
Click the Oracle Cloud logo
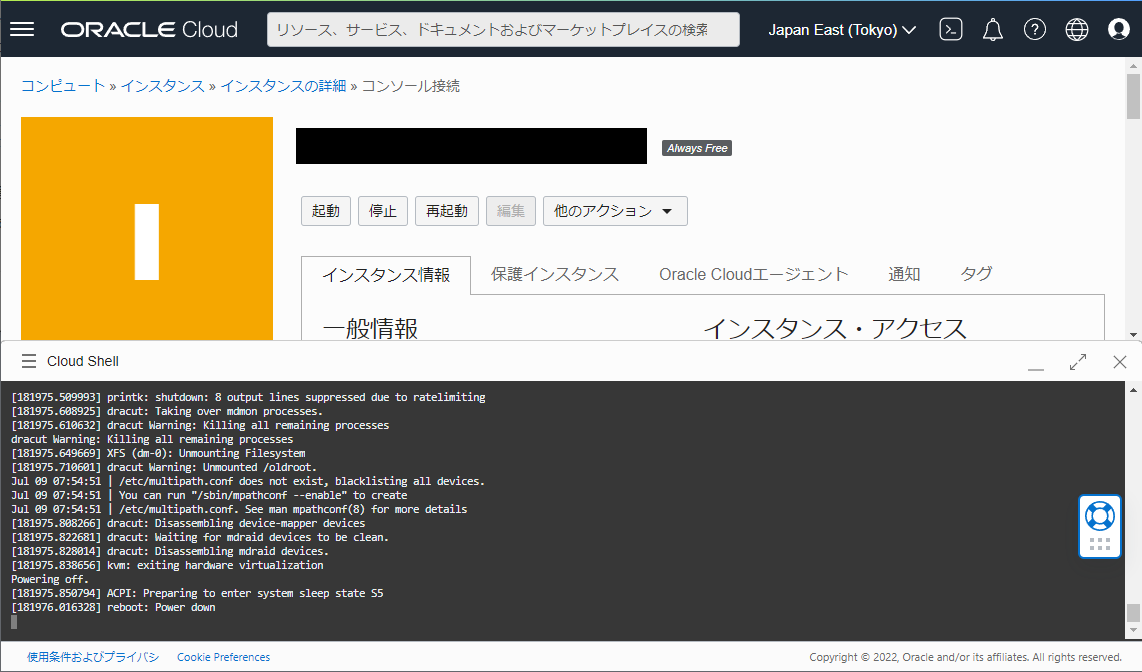pyautogui.click(x=148, y=29)
